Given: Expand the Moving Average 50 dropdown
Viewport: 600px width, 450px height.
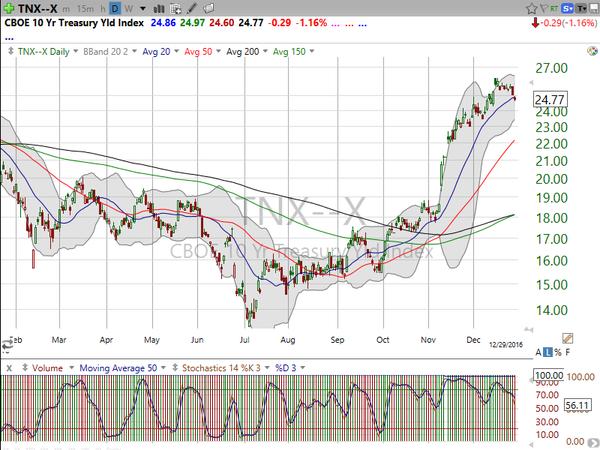Looking at the screenshot, I should click(x=163, y=368).
